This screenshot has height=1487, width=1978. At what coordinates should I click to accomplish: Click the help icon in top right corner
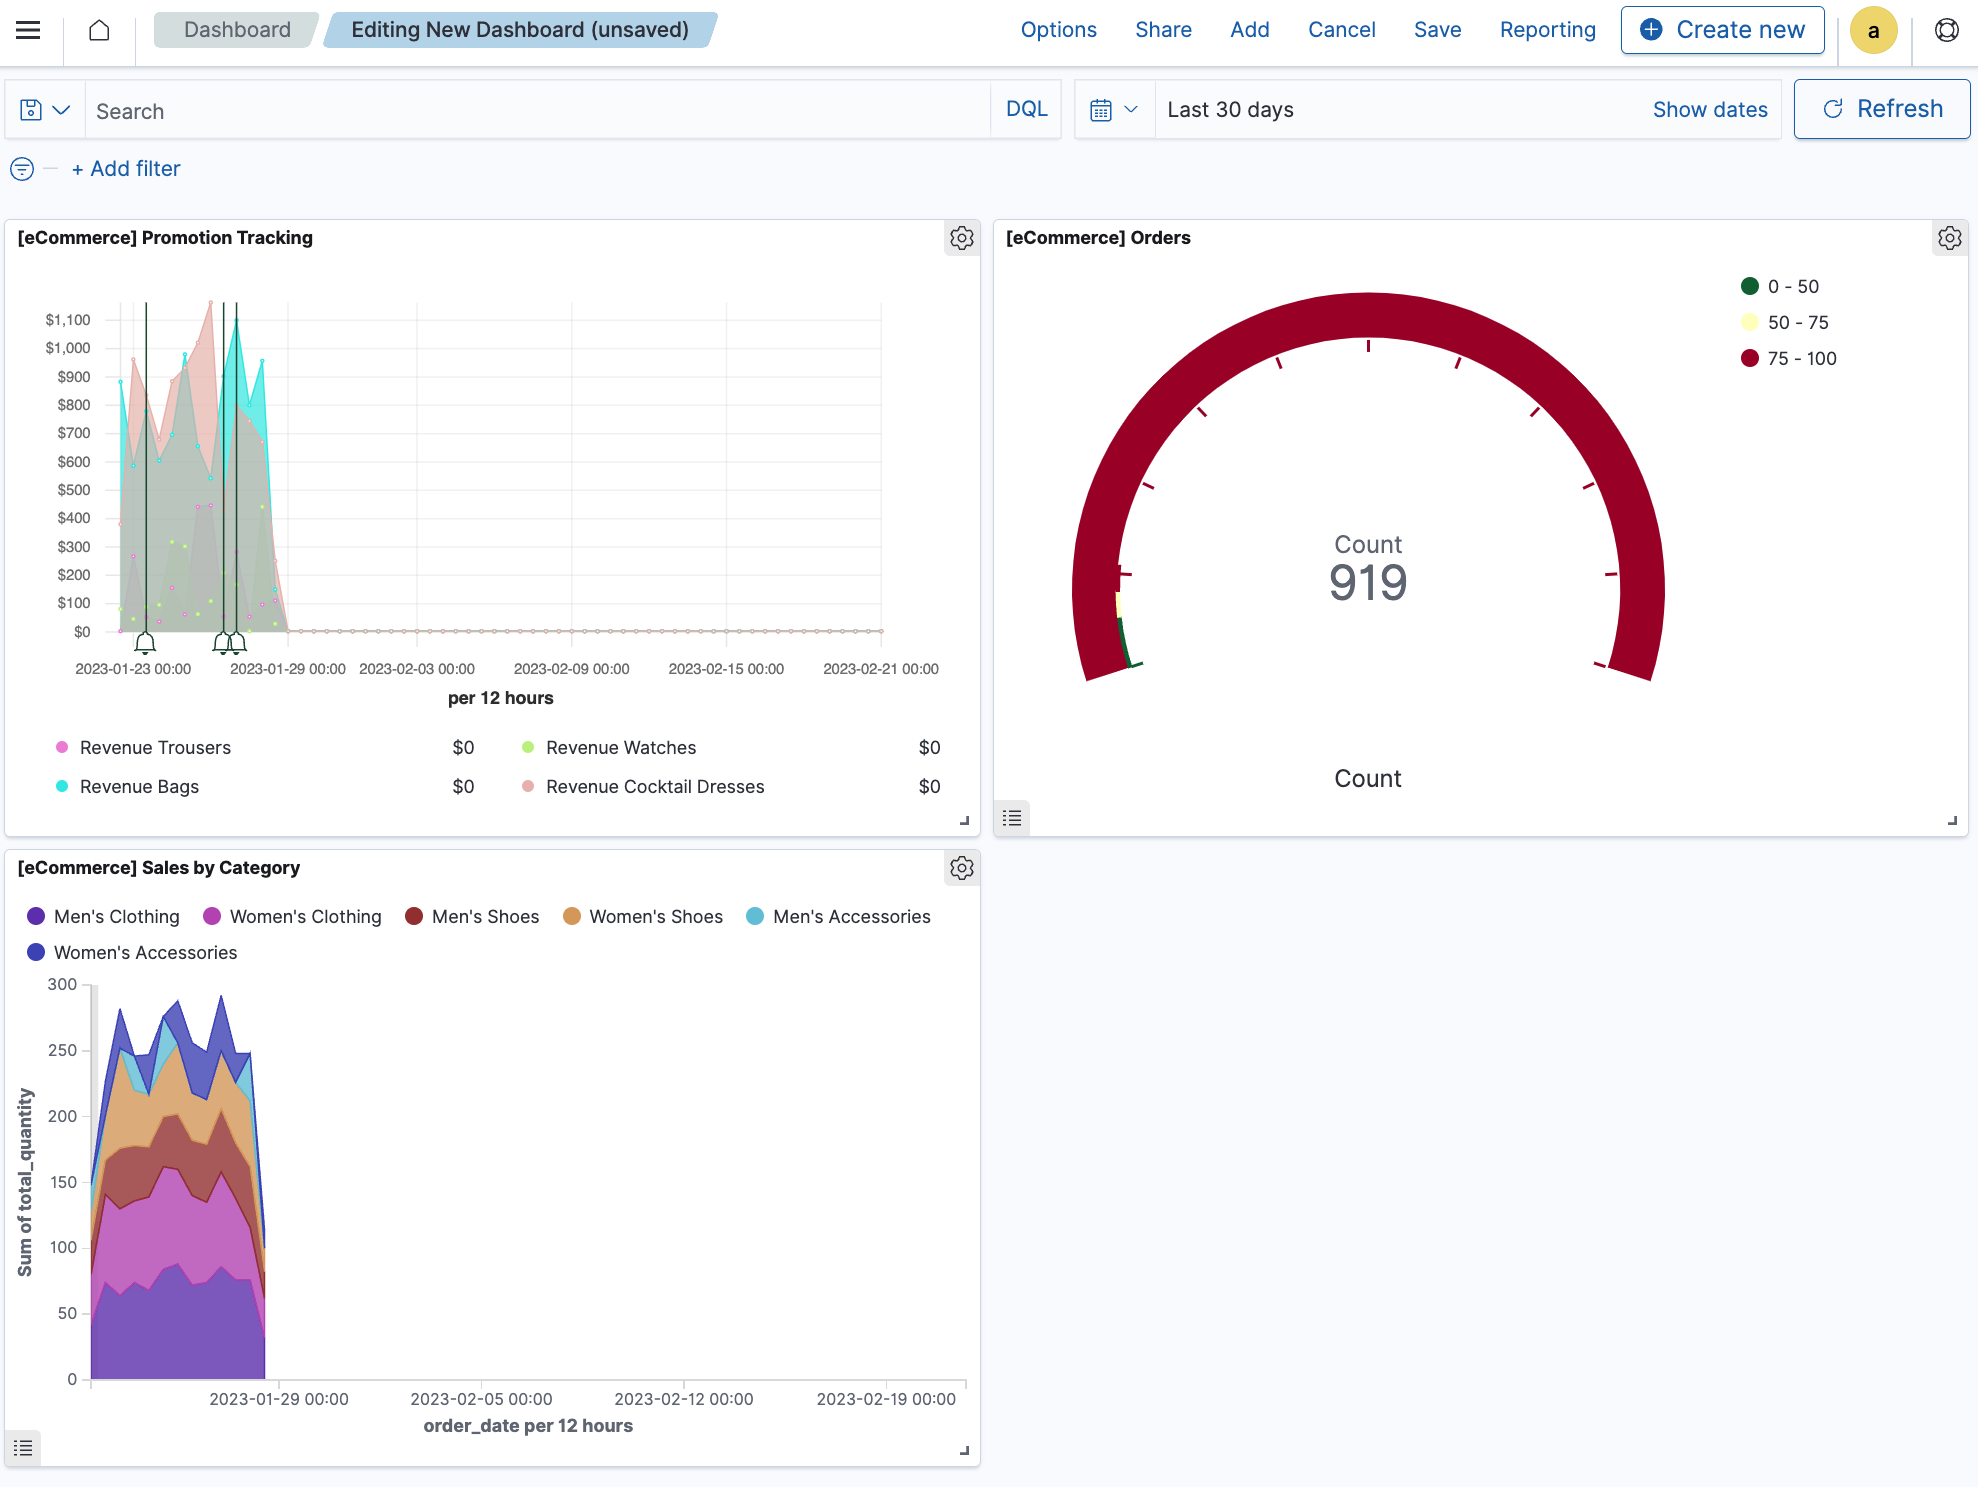[1947, 30]
